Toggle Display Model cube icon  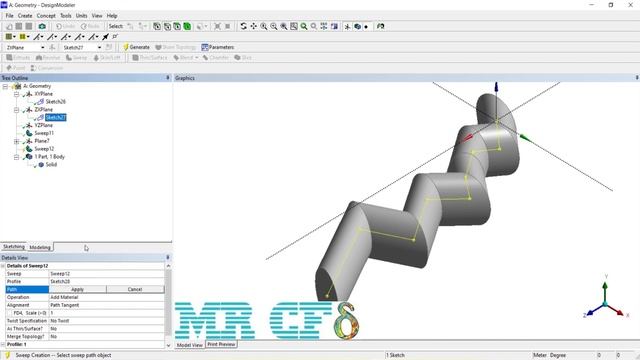[x=358, y=26]
